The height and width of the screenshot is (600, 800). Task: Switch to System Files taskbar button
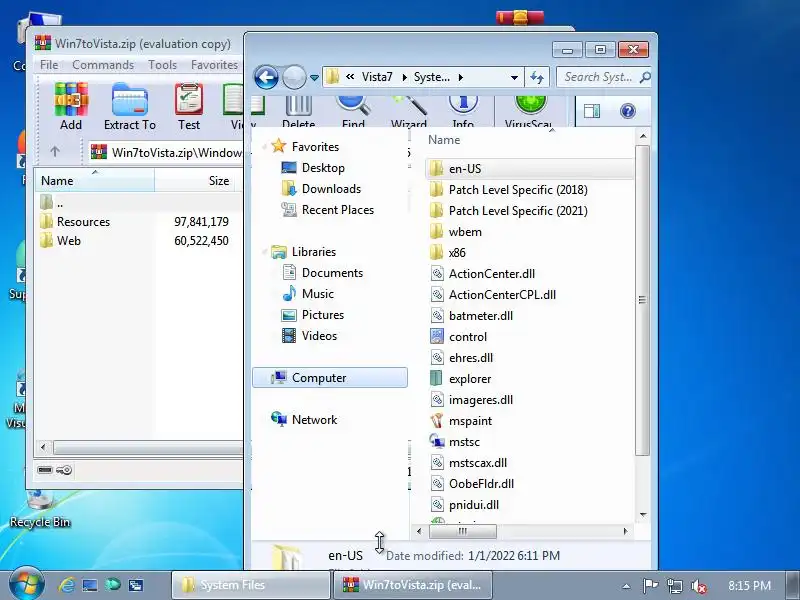pyautogui.click(x=251, y=585)
